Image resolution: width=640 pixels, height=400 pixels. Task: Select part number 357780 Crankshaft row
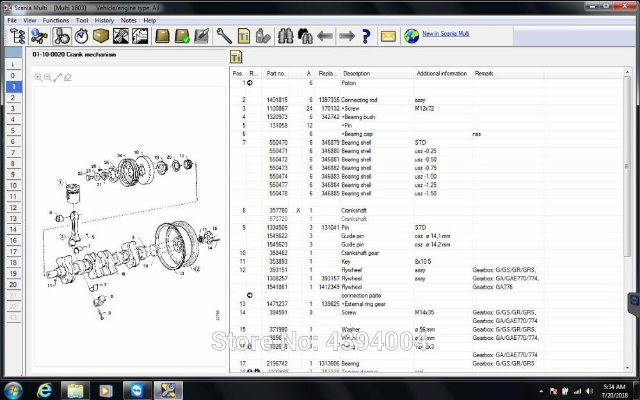pos(426,211)
